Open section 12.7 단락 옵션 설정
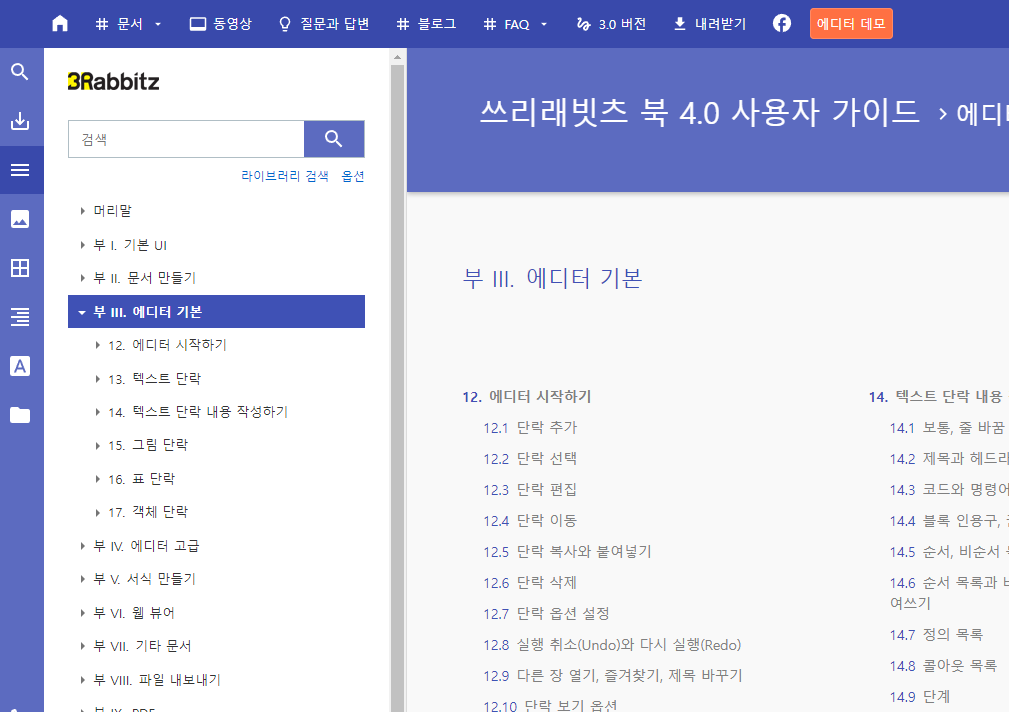 click(546, 614)
